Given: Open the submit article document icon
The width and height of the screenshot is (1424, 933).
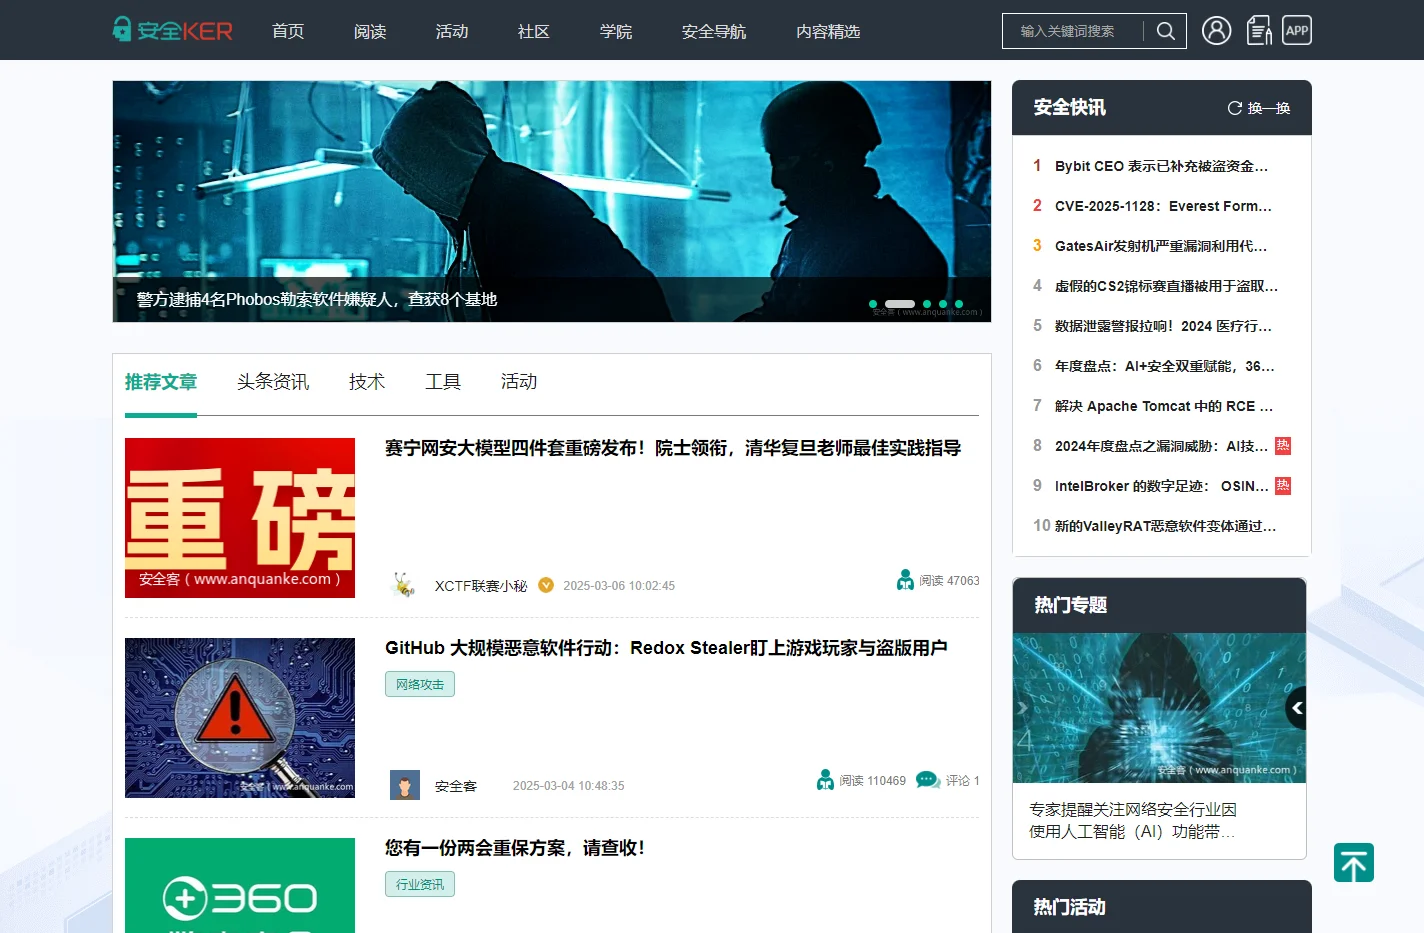Looking at the screenshot, I should [x=1260, y=30].
